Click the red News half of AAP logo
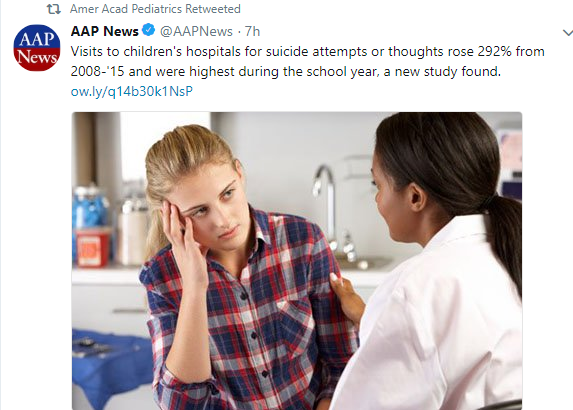This screenshot has height=410, width=573. tap(37, 60)
